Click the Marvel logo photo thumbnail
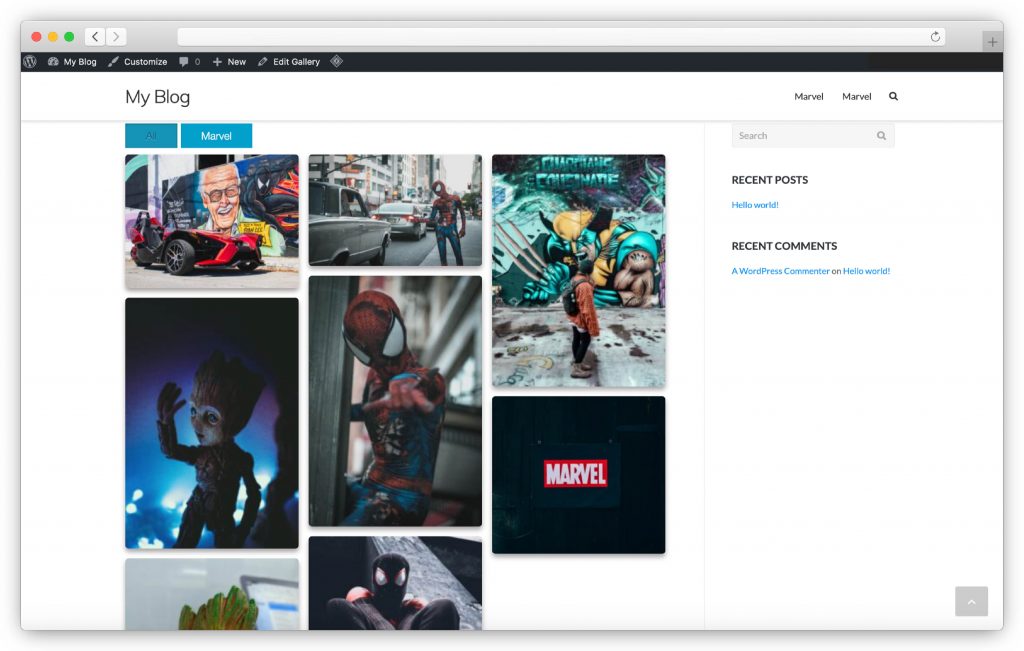Screen dimensions: 1024x651 578,474
